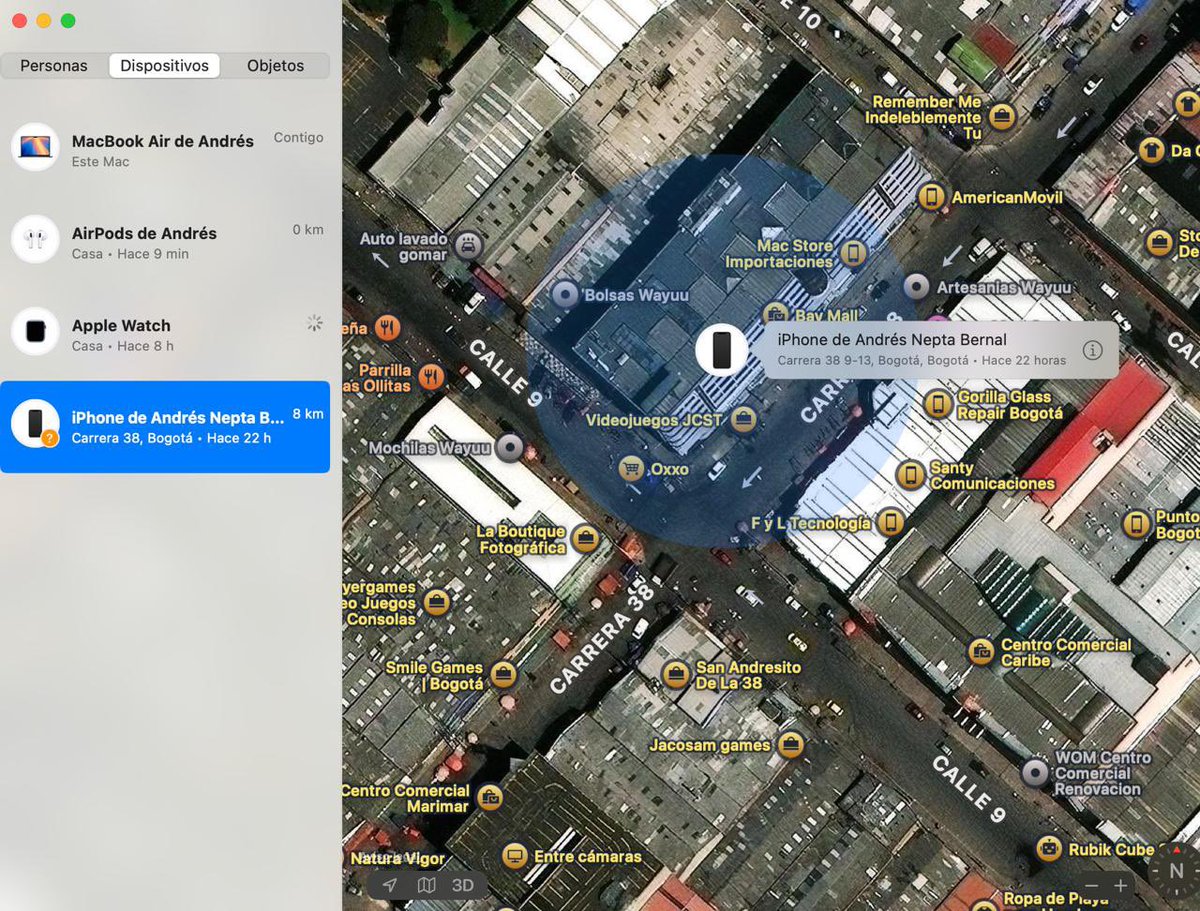
Task: Click the AmericanMovil phone store marker
Action: pos(931,197)
